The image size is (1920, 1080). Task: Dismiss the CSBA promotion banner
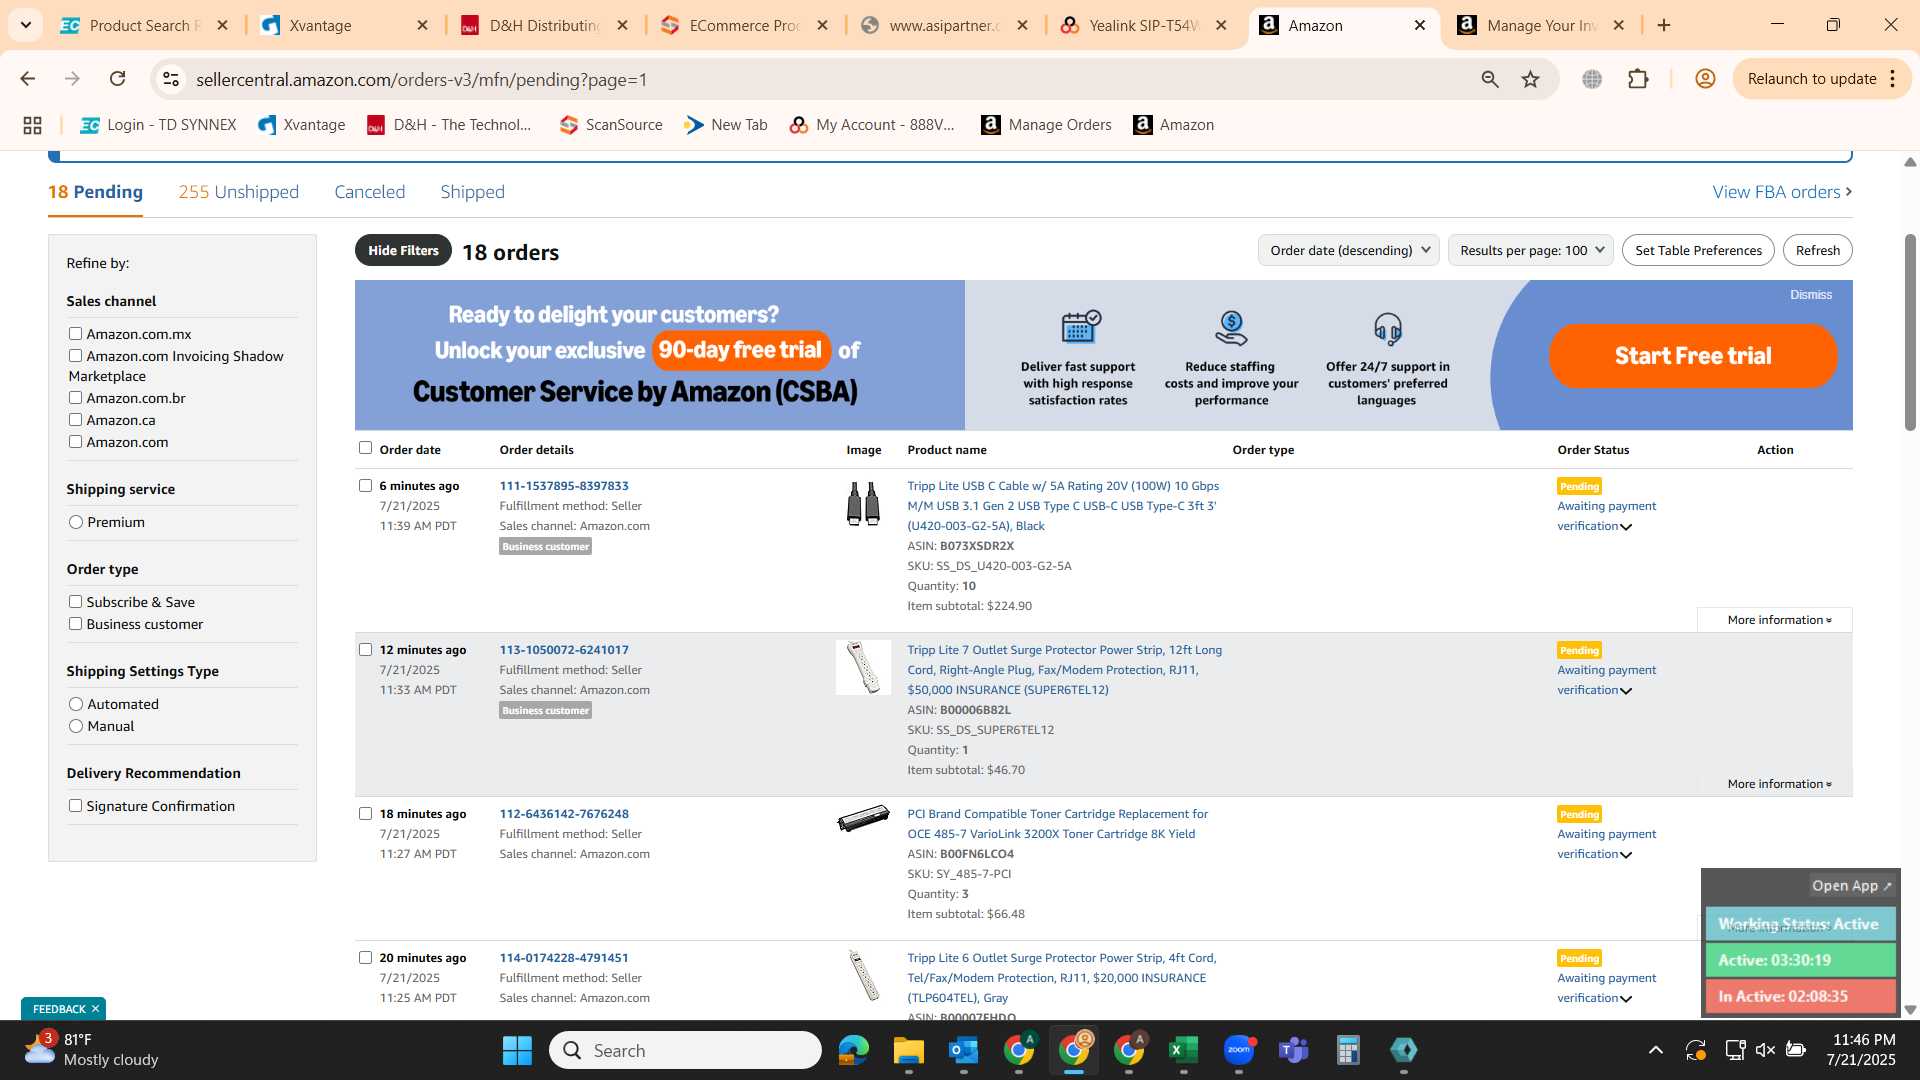(x=1811, y=295)
